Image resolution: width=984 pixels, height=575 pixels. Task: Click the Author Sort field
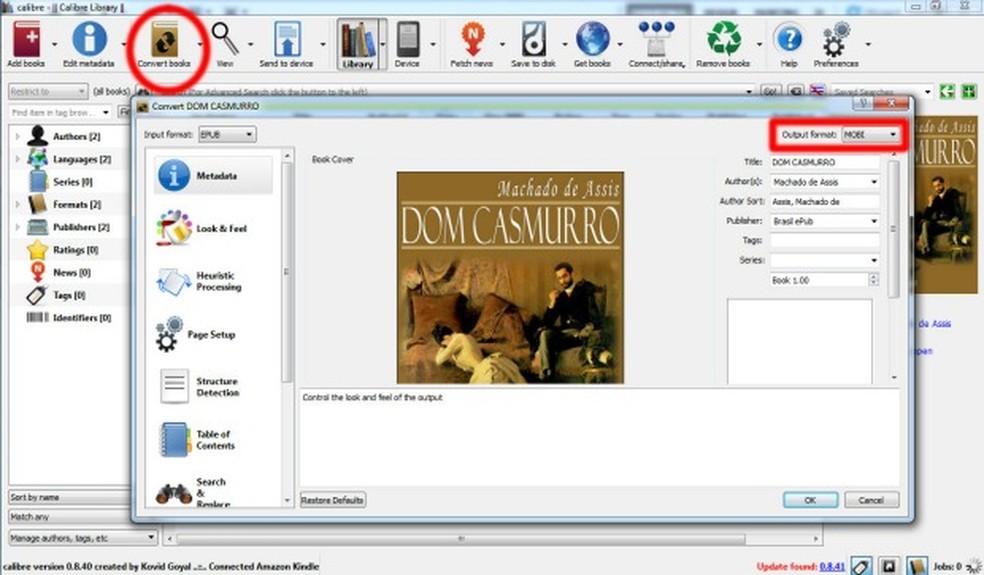click(825, 202)
